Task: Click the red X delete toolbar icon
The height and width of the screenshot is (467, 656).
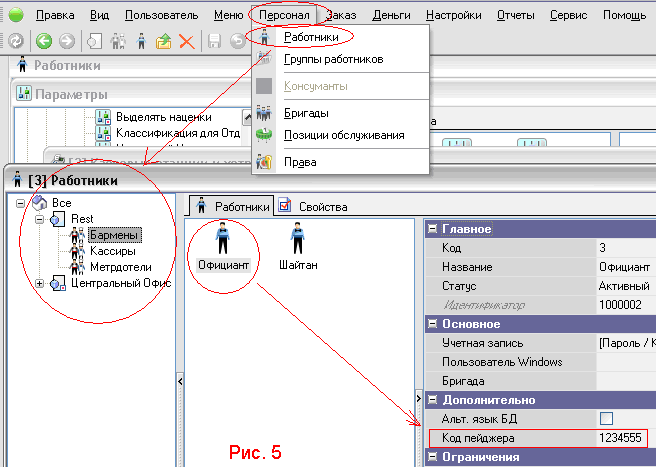Action: coord(185,41)
